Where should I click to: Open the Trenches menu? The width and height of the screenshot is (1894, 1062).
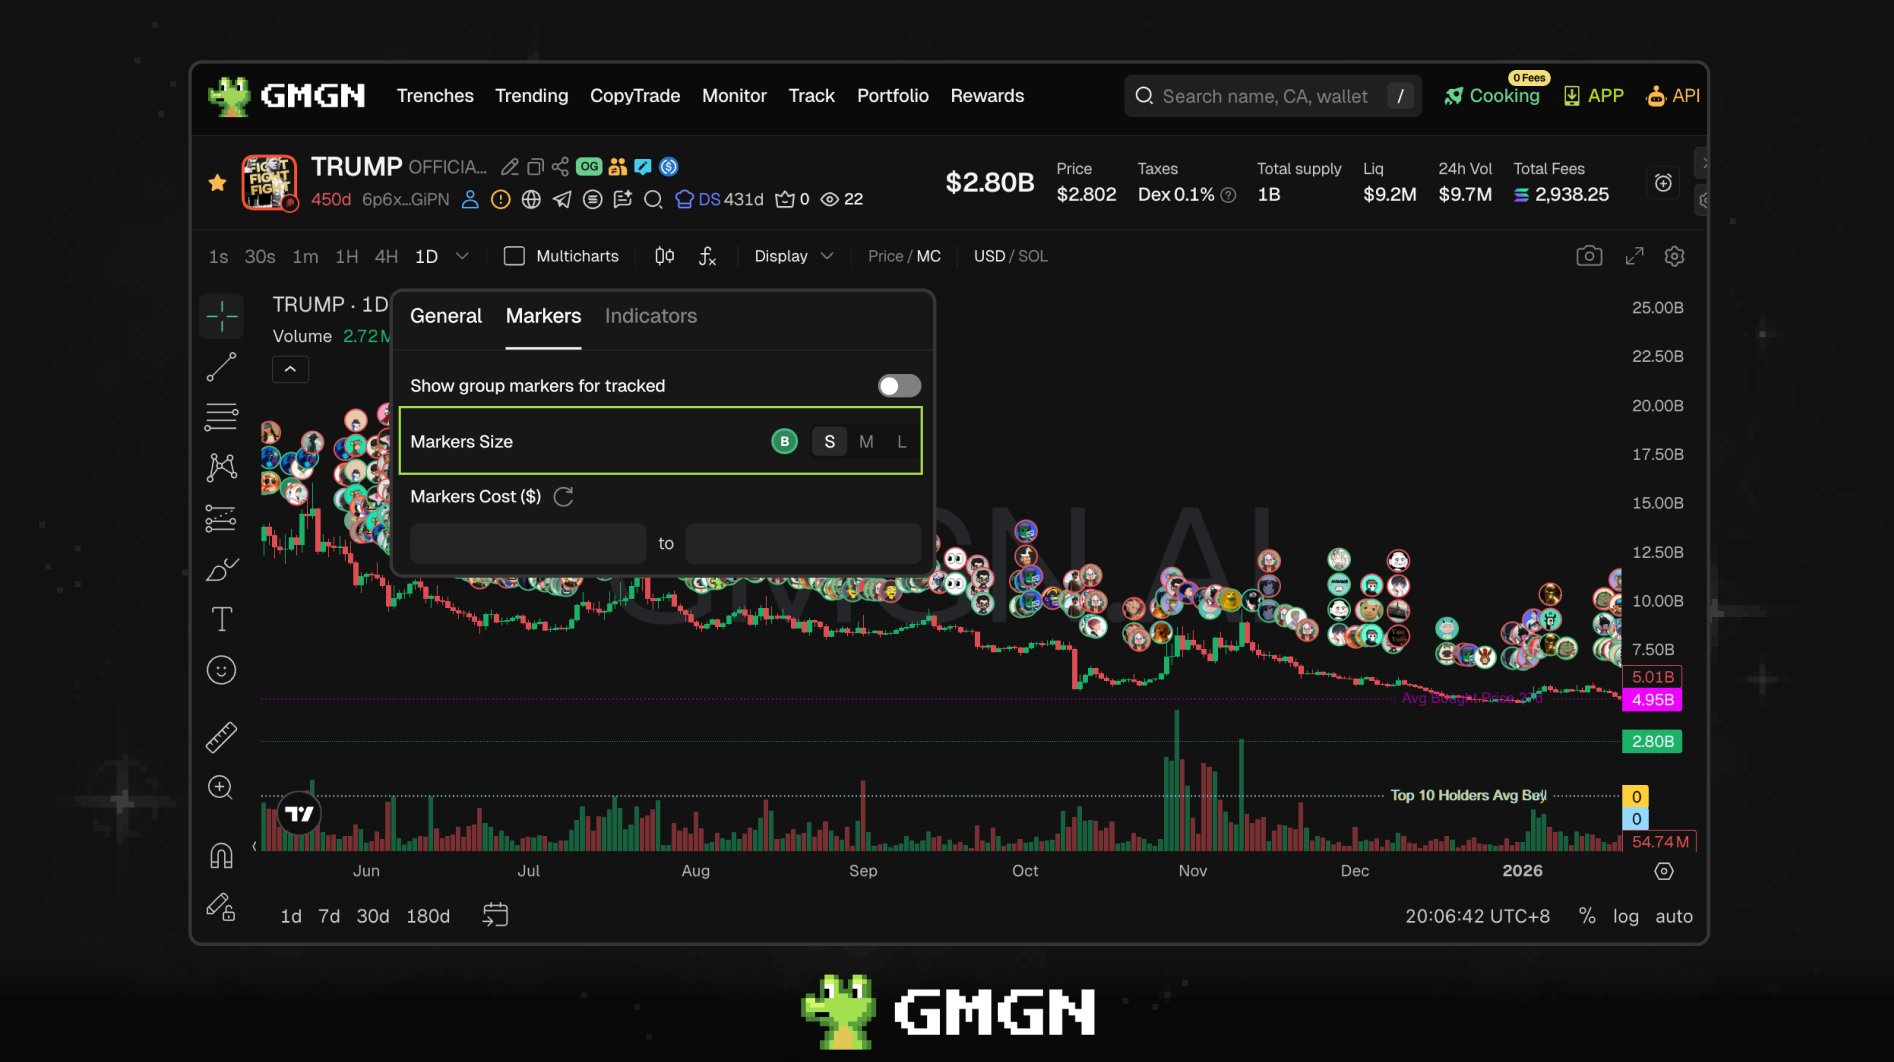(x=435, y=96)
